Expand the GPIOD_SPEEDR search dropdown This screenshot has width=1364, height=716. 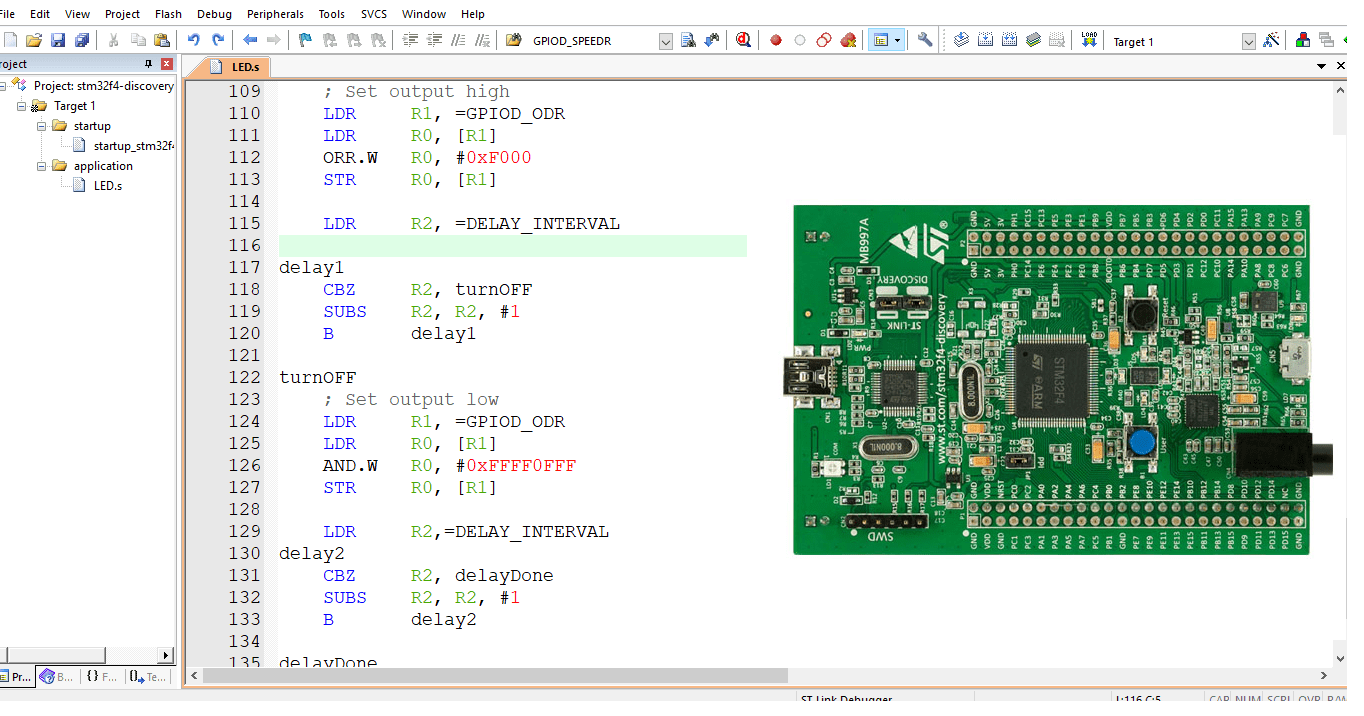click(666, 42)
